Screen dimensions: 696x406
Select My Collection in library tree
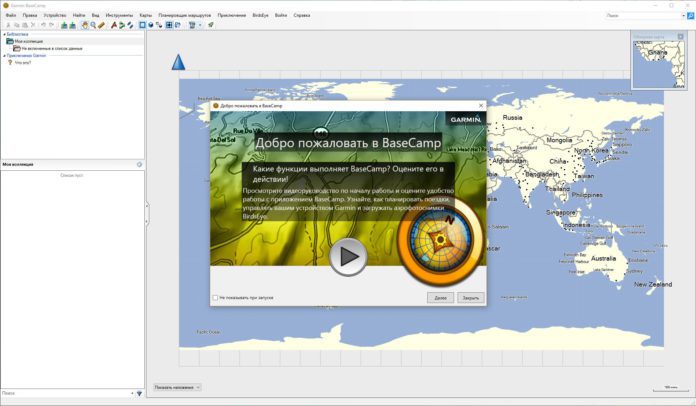point(28,41)
